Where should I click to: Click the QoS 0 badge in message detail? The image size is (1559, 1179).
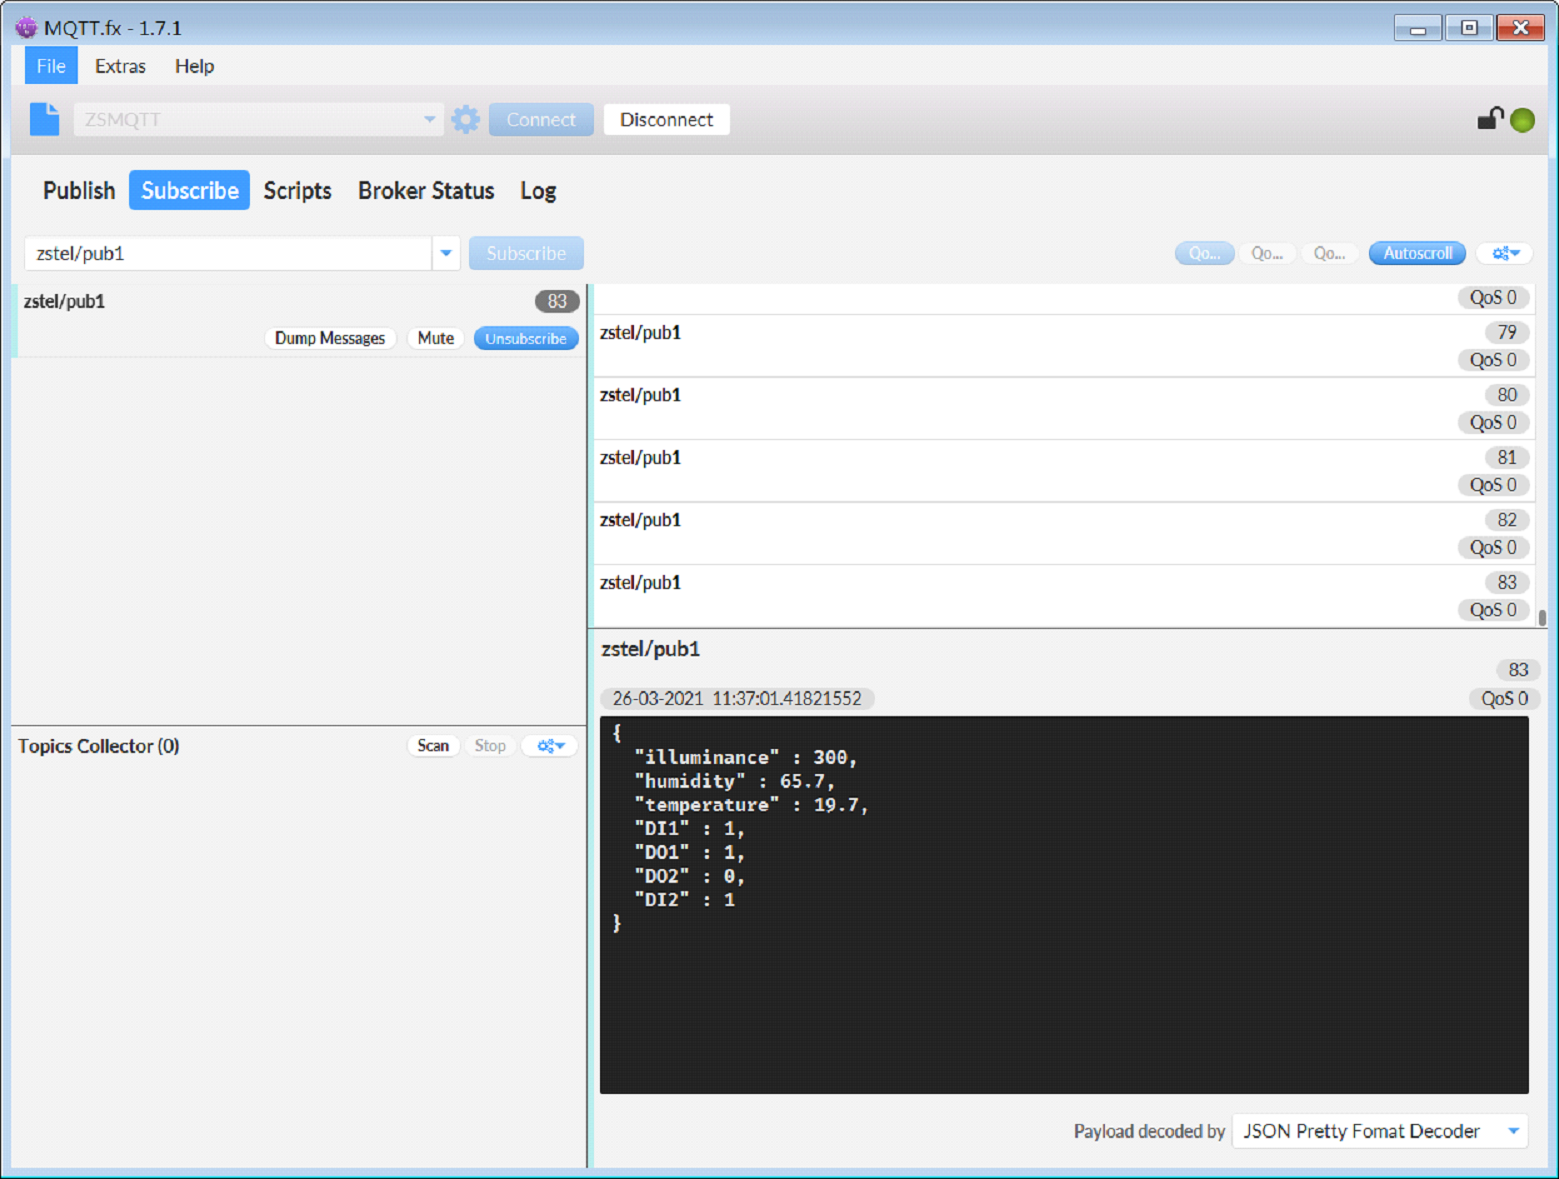[x=1504, y=698]
